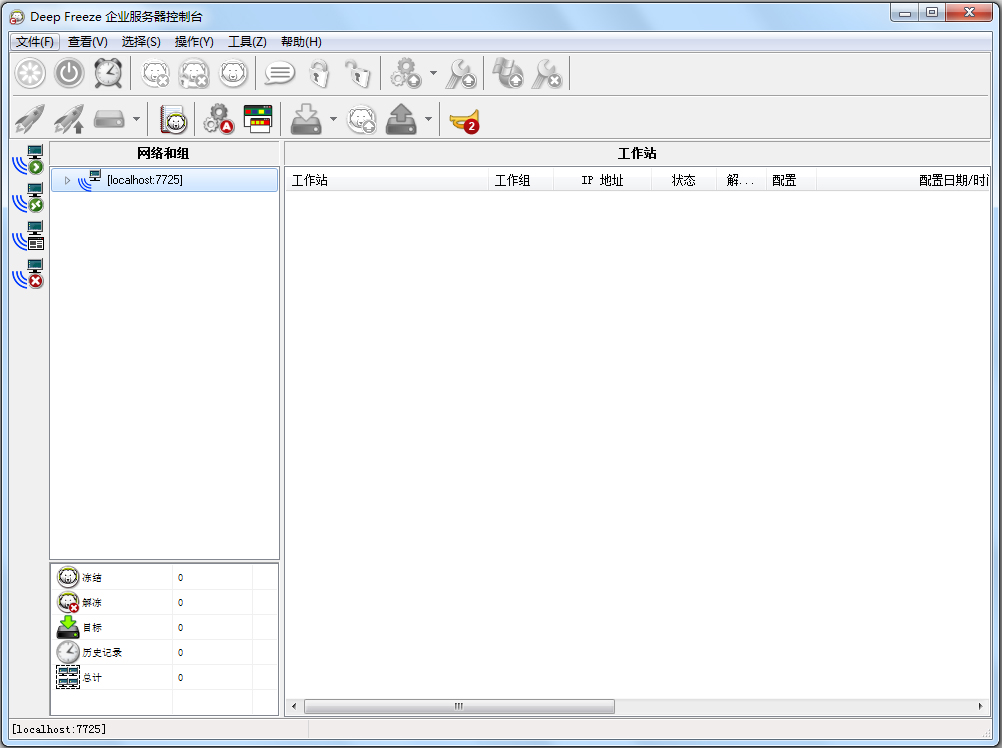Sort by the 工作组 column header
Image resolution: width=1002 pixels, height=748 pixels.
click(x=521, y=181)
